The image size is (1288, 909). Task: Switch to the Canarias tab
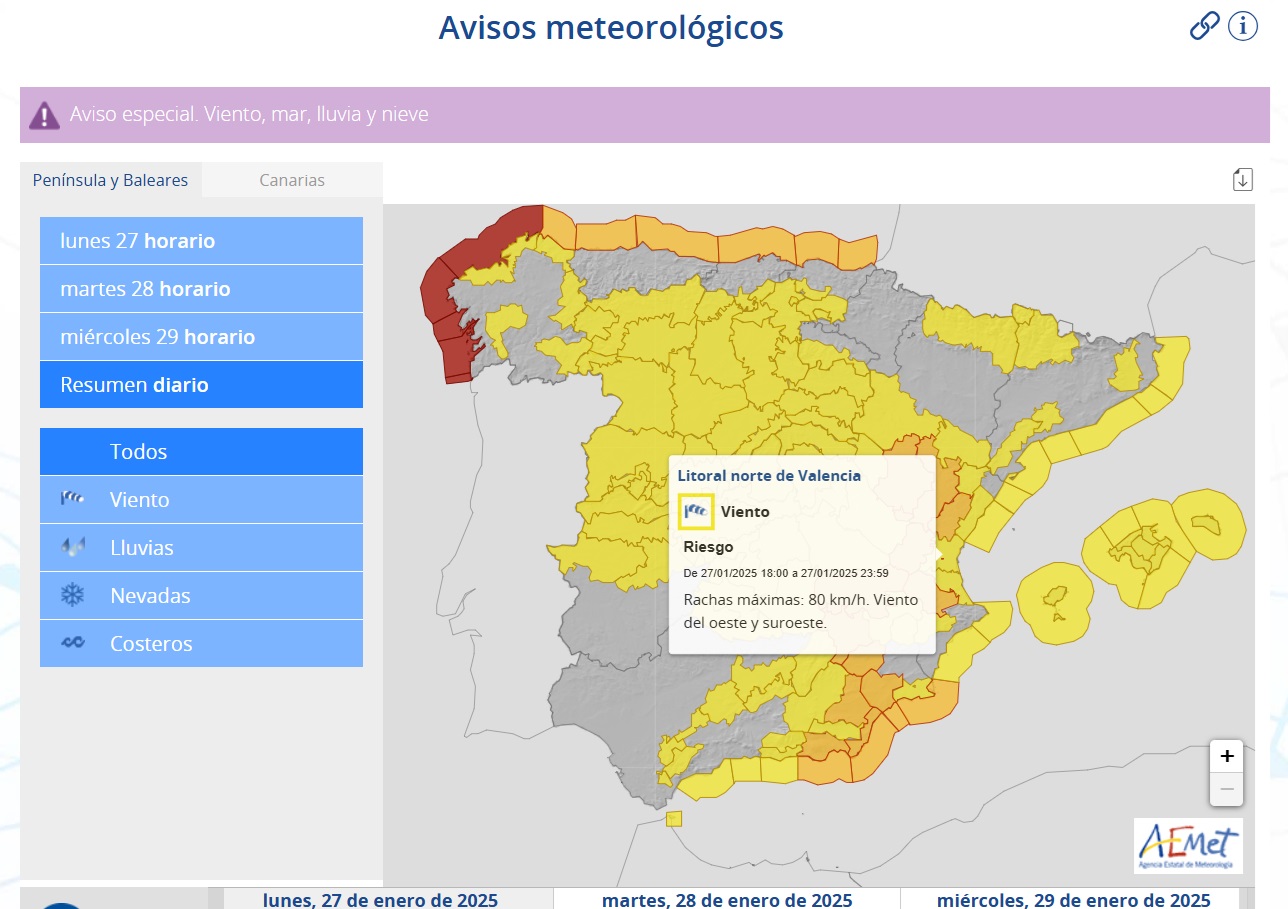tap(292, 180)
